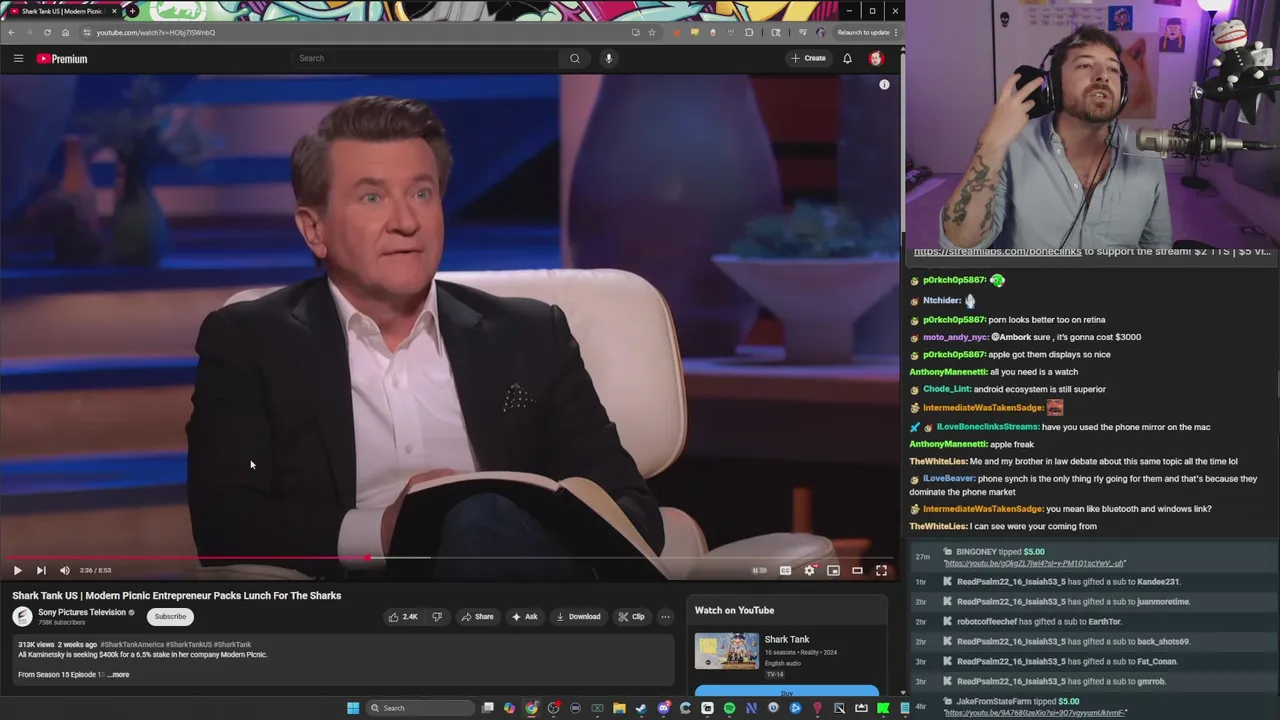This screenshot has height=720, width=1280.
Task: Click Windows taskbar Search box
Action: point(420,708)
